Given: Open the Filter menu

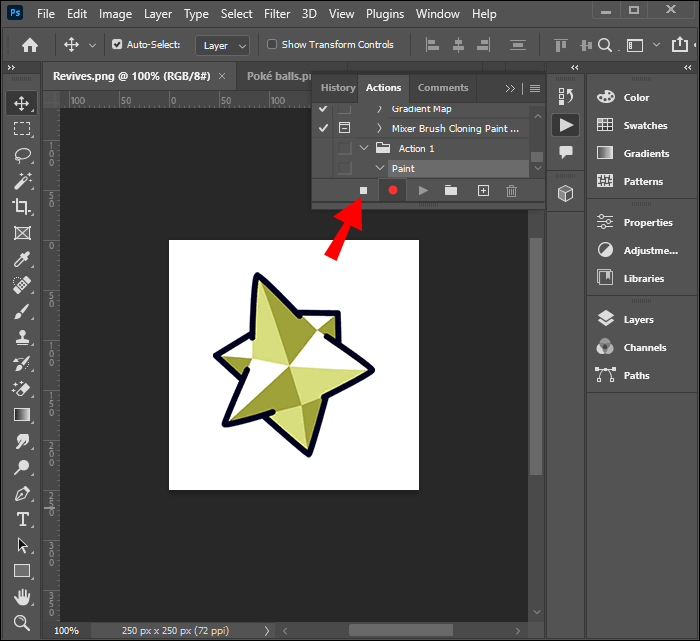Looking at the screenshot, I should click(x=277, y=14).
